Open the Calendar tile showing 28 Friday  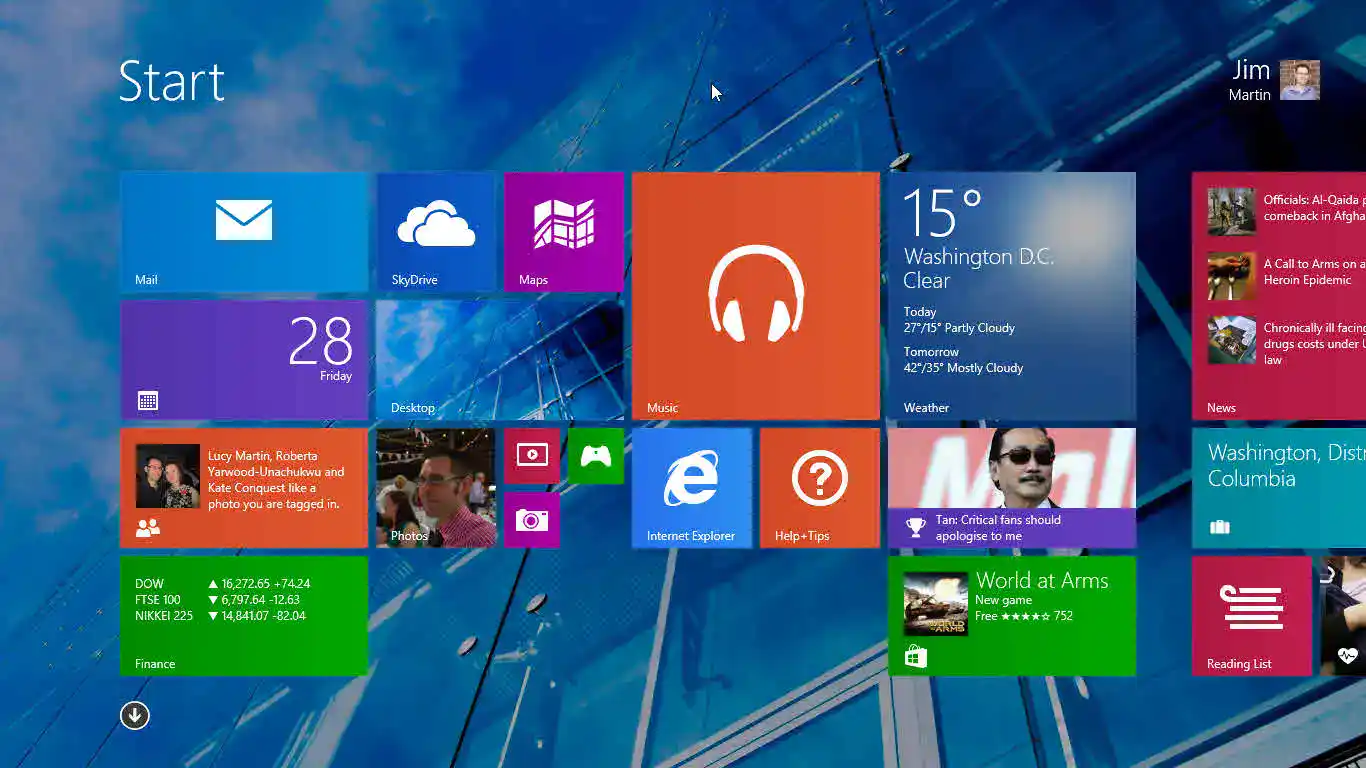tap(244, 360)
